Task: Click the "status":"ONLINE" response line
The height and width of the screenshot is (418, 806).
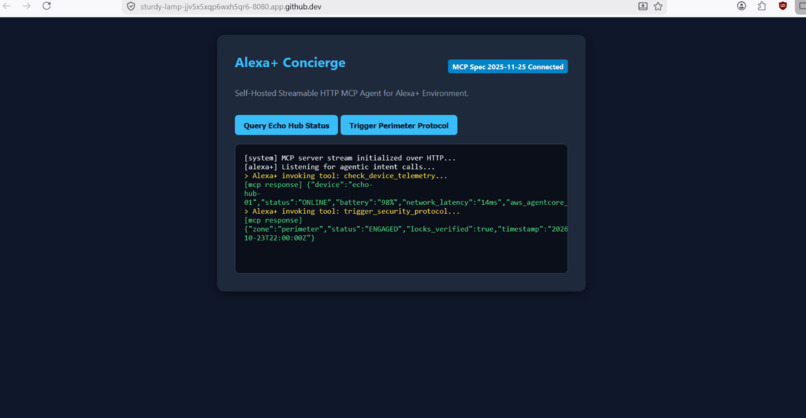Action: [x=405, y=203]
